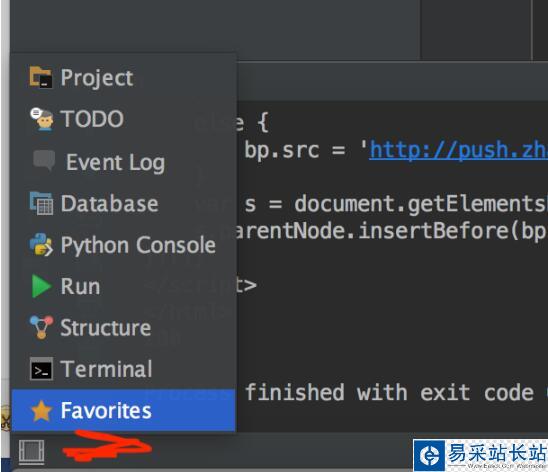
Task: Select the highlighted Favorites entry
Action: pyautogui.click(x=124, y=410)
